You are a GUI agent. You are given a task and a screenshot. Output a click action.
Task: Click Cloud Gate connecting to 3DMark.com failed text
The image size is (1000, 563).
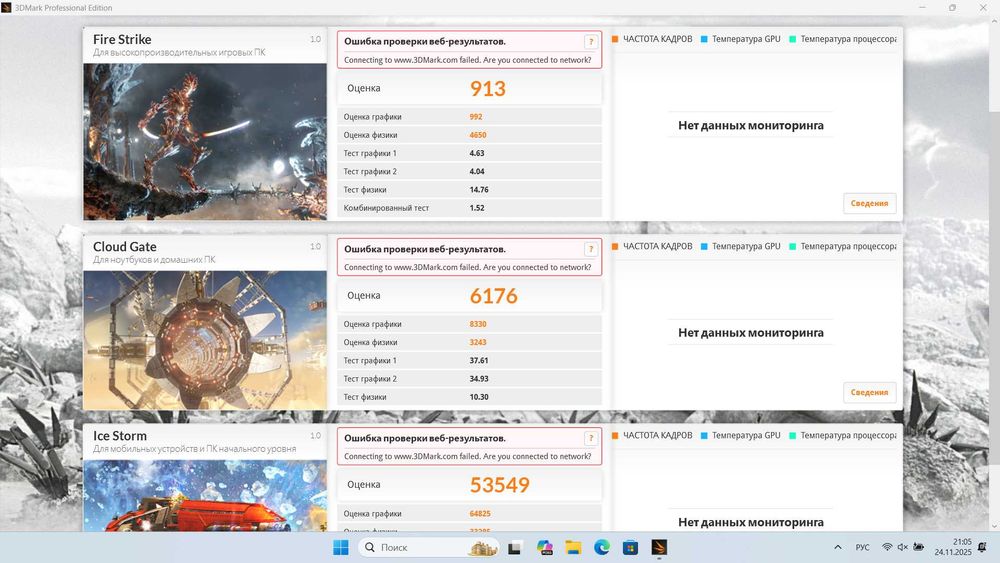pyautogui.click(x=467, y=267)
